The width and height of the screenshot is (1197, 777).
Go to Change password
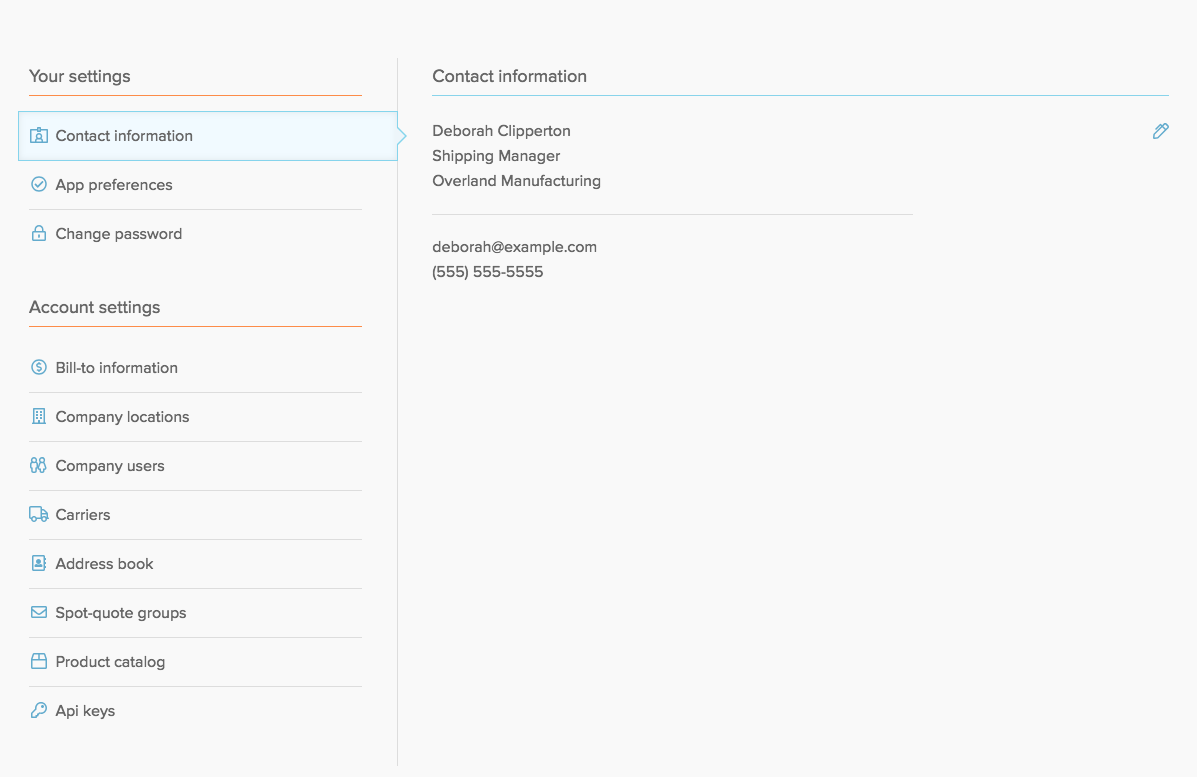(x=195, y=234)
